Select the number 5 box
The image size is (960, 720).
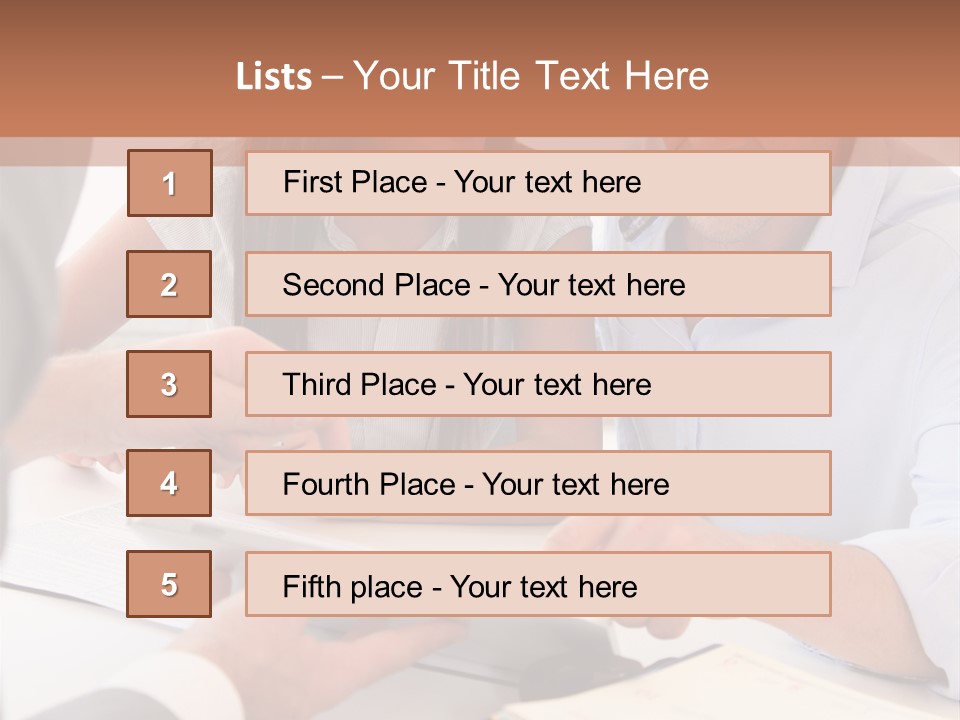(x=169, y=584)
